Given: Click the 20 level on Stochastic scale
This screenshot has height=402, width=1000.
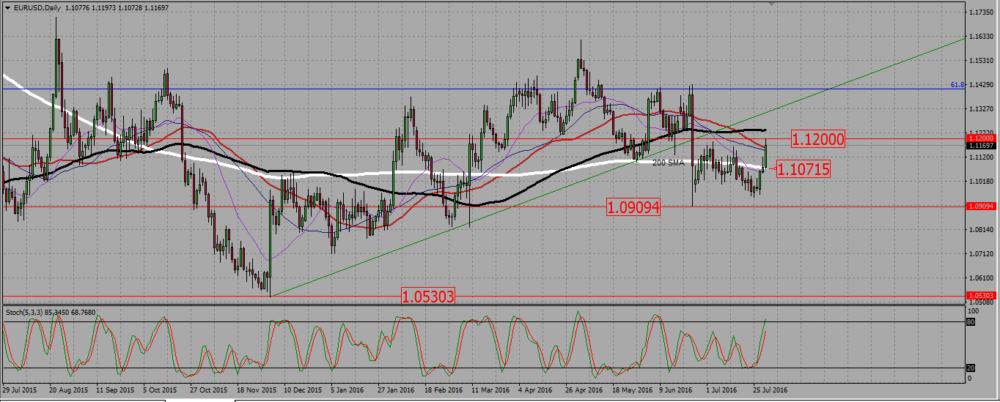Looking at the screenshot, I should tap(972, 368).
